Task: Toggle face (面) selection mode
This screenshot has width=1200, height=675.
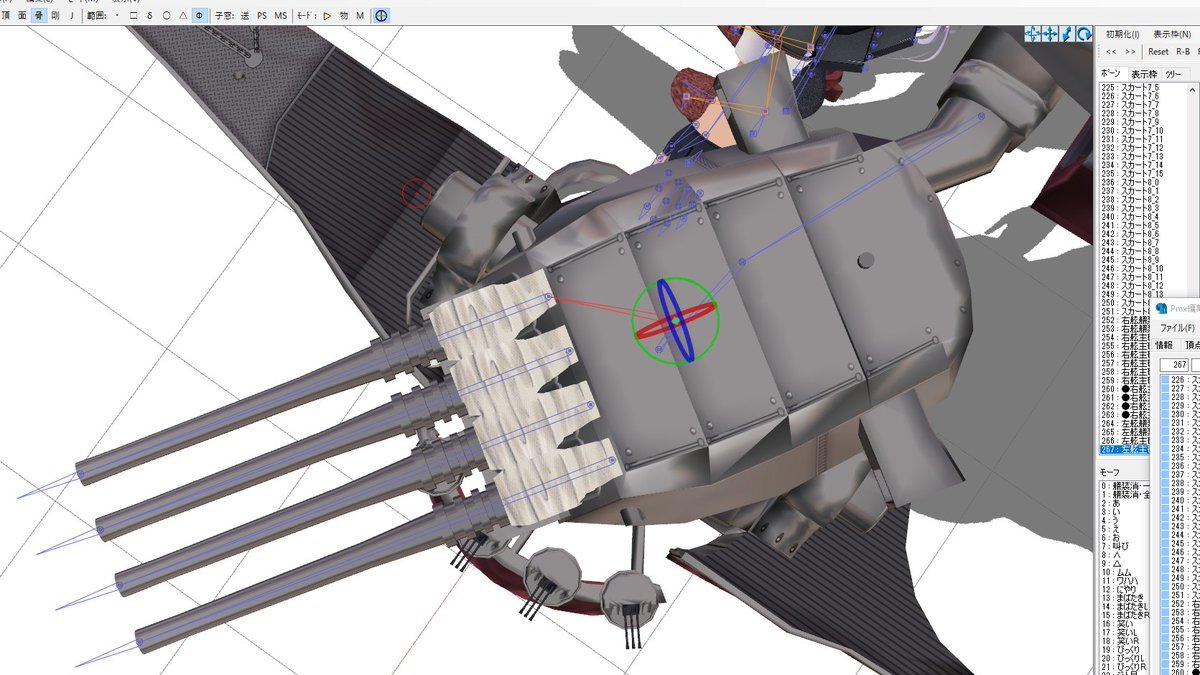Action: 22,16
